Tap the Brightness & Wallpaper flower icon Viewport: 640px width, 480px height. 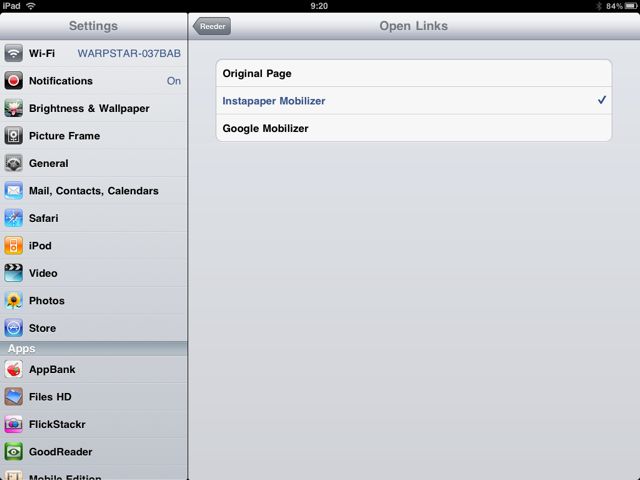point(13,108)
